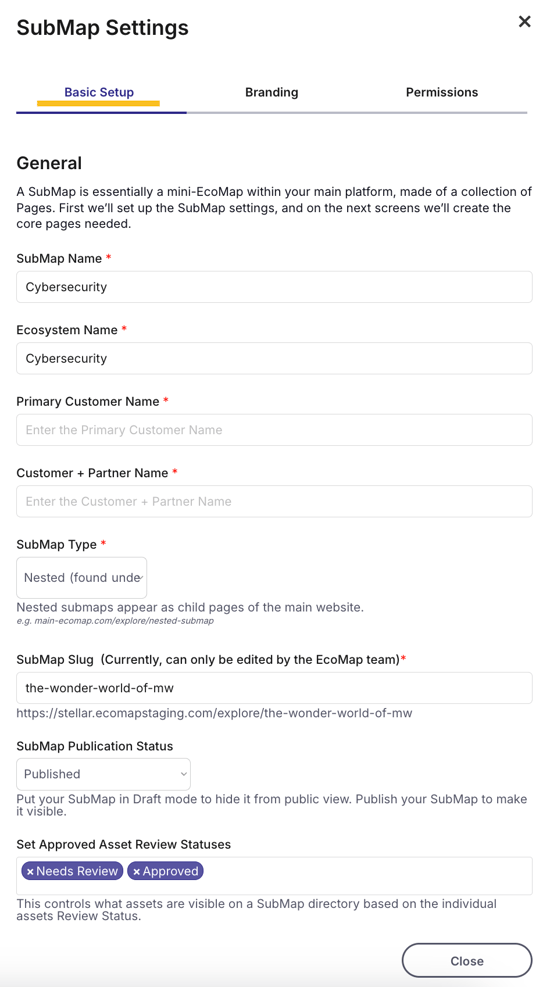Screen dimensions: 550x987
Task: Select the Primary Customer Name input
Action: (x=274, y=430)
